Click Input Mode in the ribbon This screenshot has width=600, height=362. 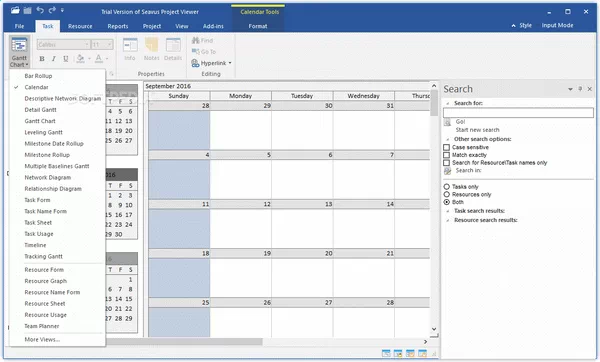[x=557, y=25]
